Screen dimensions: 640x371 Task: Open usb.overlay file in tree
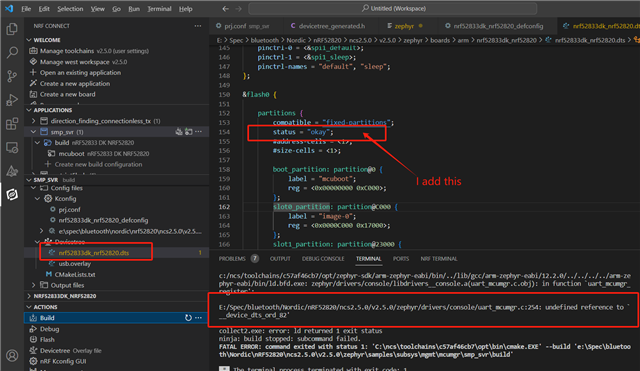point(75,264)
